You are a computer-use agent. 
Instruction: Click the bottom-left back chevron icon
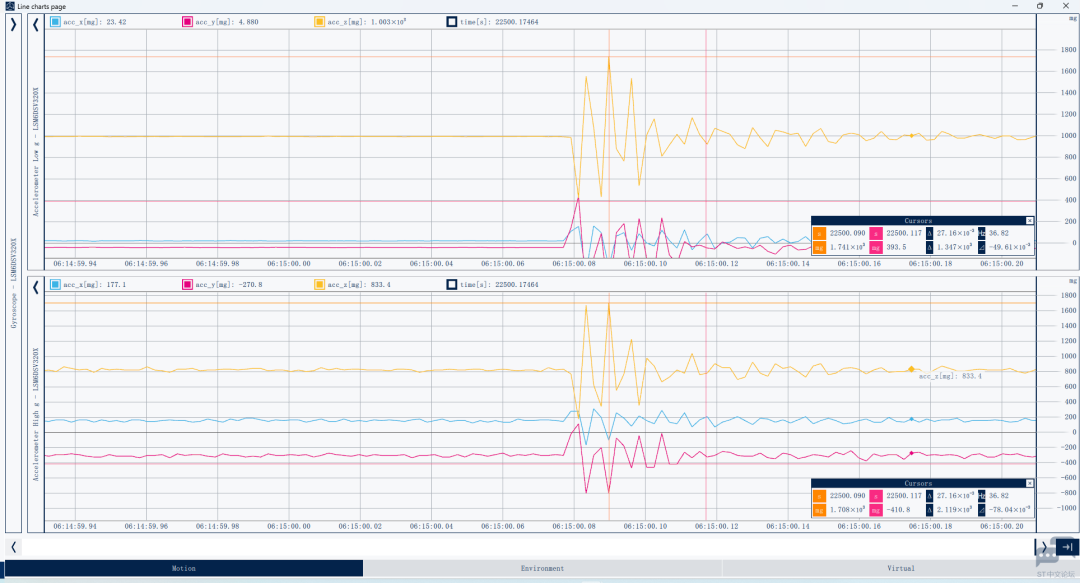13,547
